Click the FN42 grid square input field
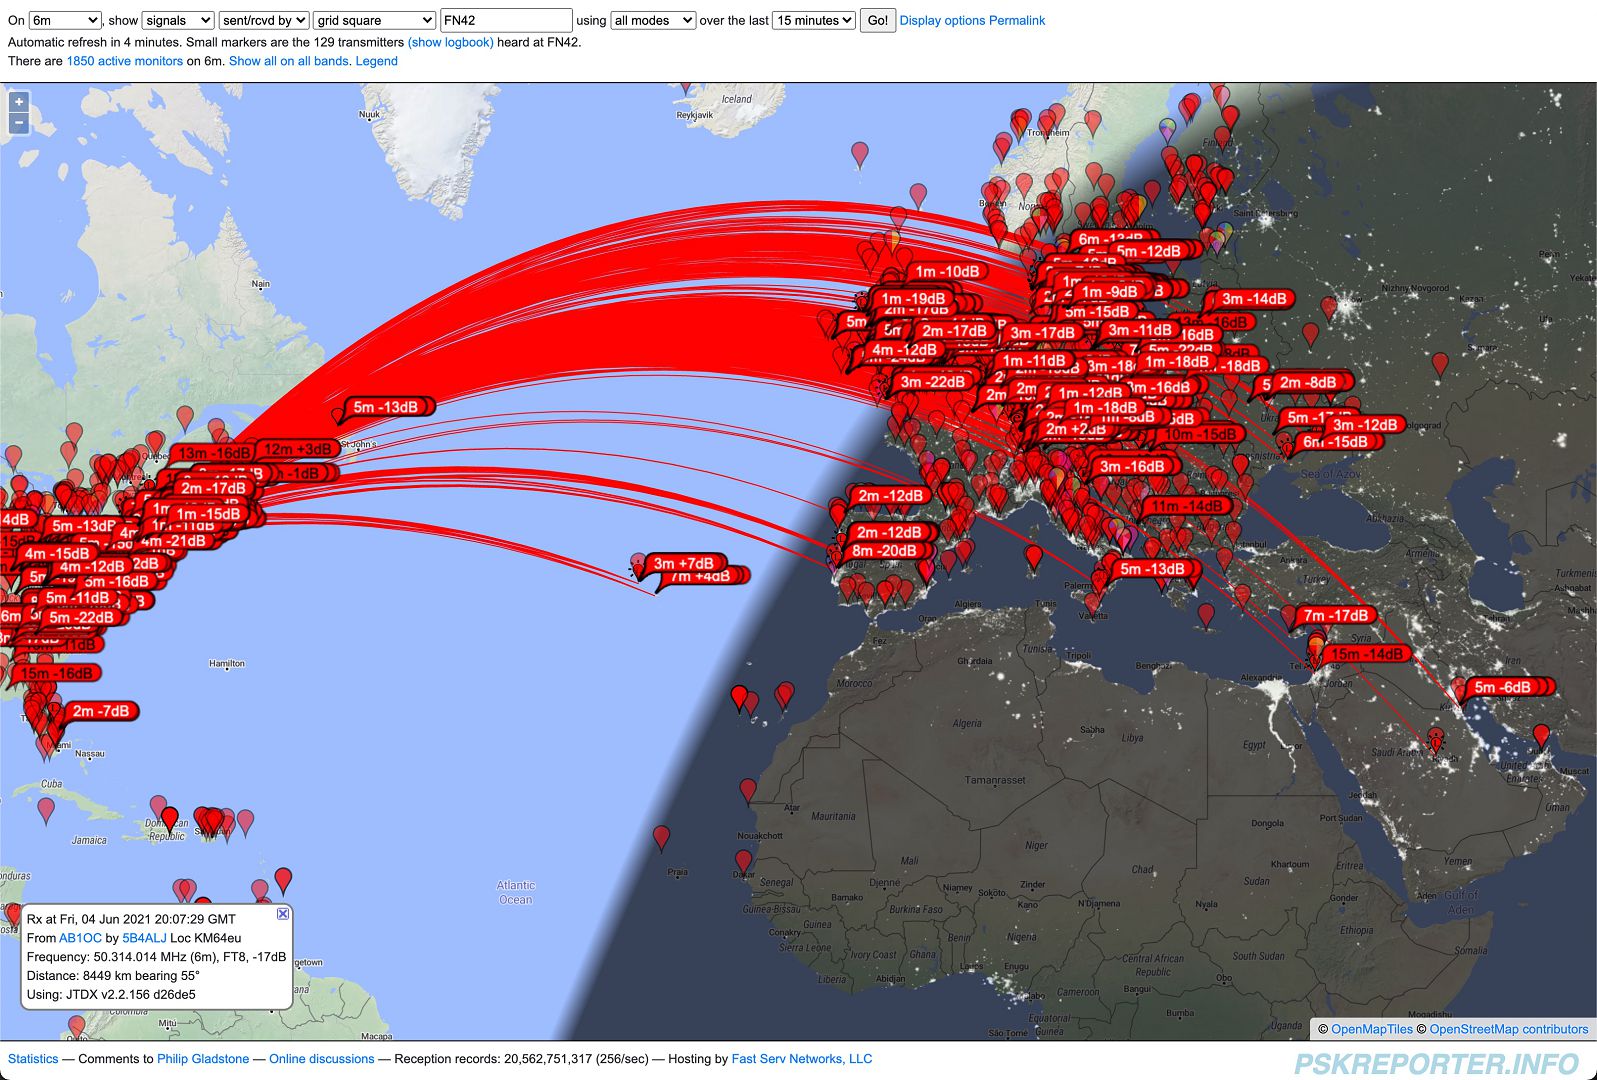This screenshot has width=1597, height=1080. click(x=506, y=20)
